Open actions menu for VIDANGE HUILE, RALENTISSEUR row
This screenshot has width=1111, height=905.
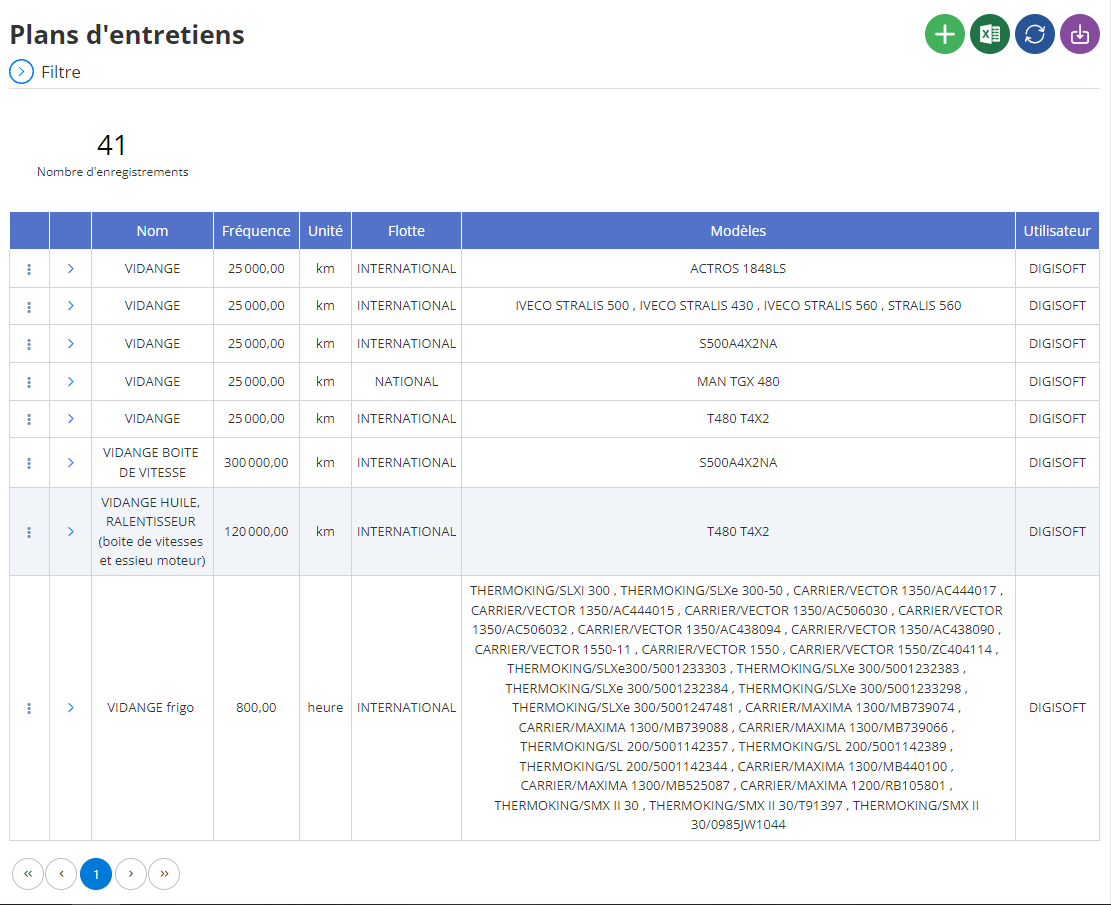pyautogui.click(x=29, y=532)
